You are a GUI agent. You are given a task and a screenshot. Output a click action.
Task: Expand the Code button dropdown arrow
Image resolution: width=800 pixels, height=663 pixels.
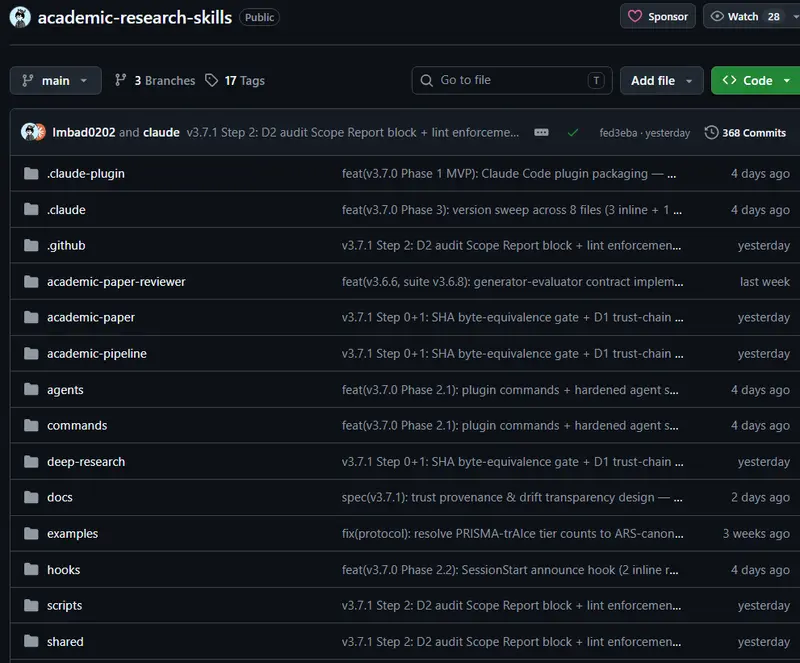787,81
